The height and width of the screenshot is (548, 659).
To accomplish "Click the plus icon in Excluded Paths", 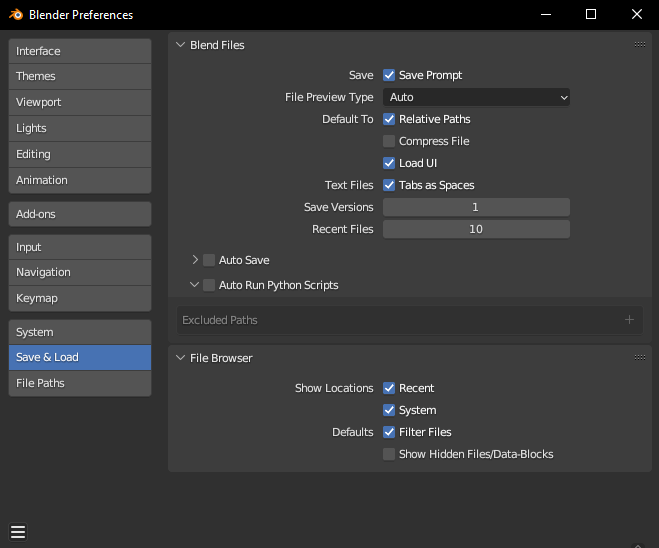I will tap(629, 320).
